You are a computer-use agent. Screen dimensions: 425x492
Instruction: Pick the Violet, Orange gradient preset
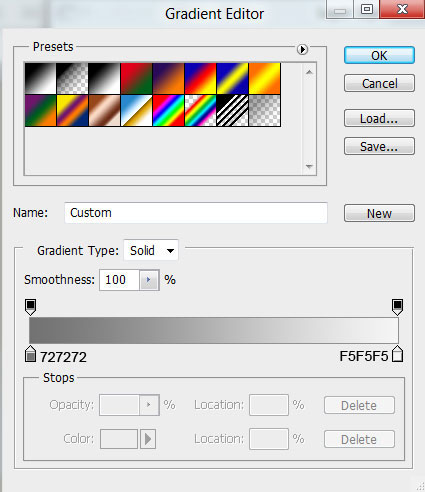click(x=168, y=79)
